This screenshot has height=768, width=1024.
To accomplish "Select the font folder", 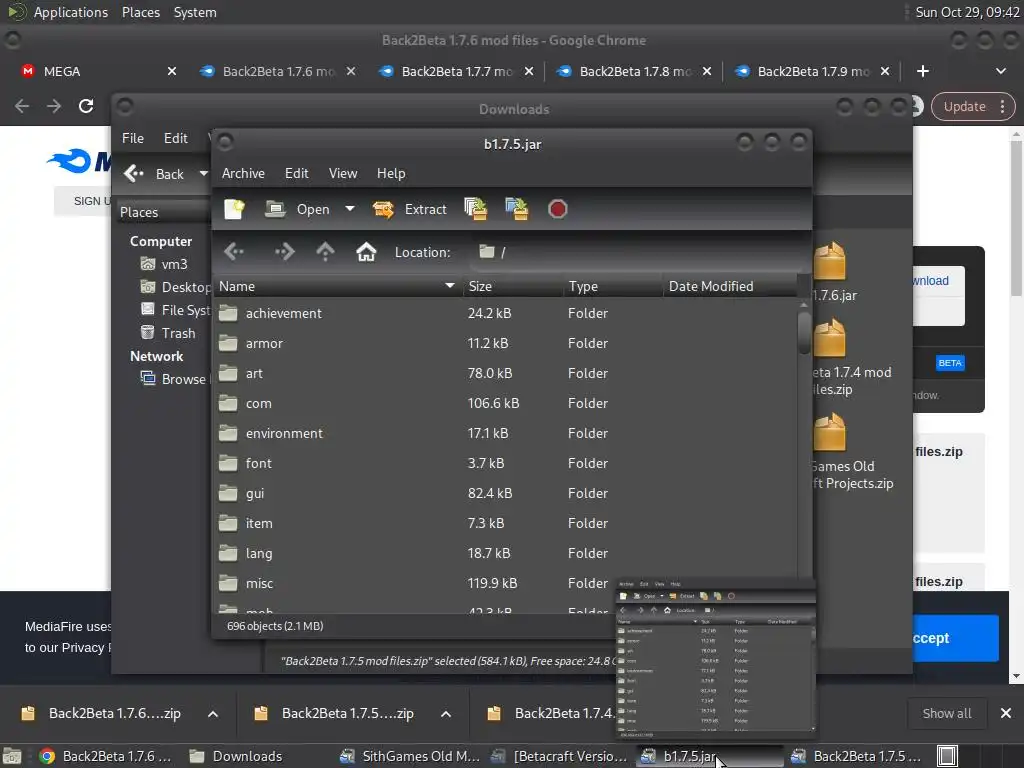I will 505,464.
